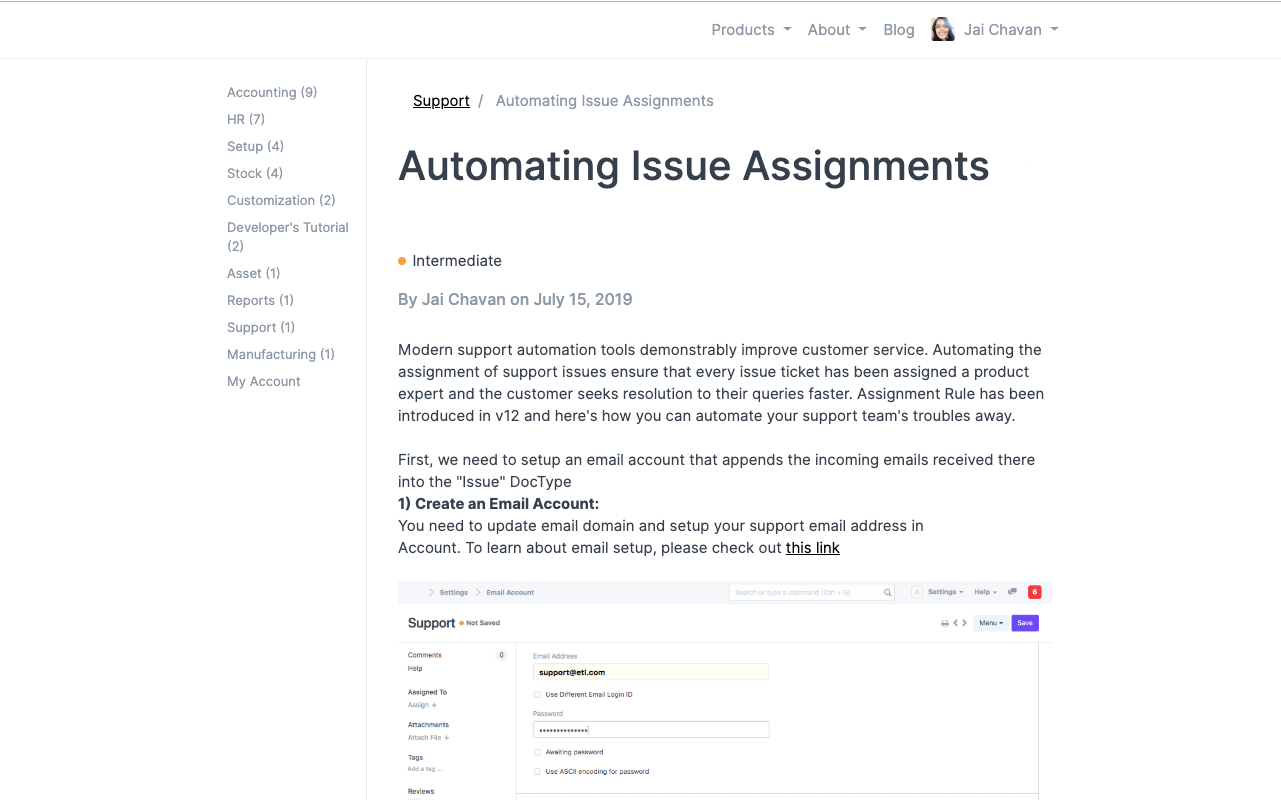Viewport: 1281px width, 800px height.
Task: Click the plus icon next to Assign
Action: [x=434, y=705]
